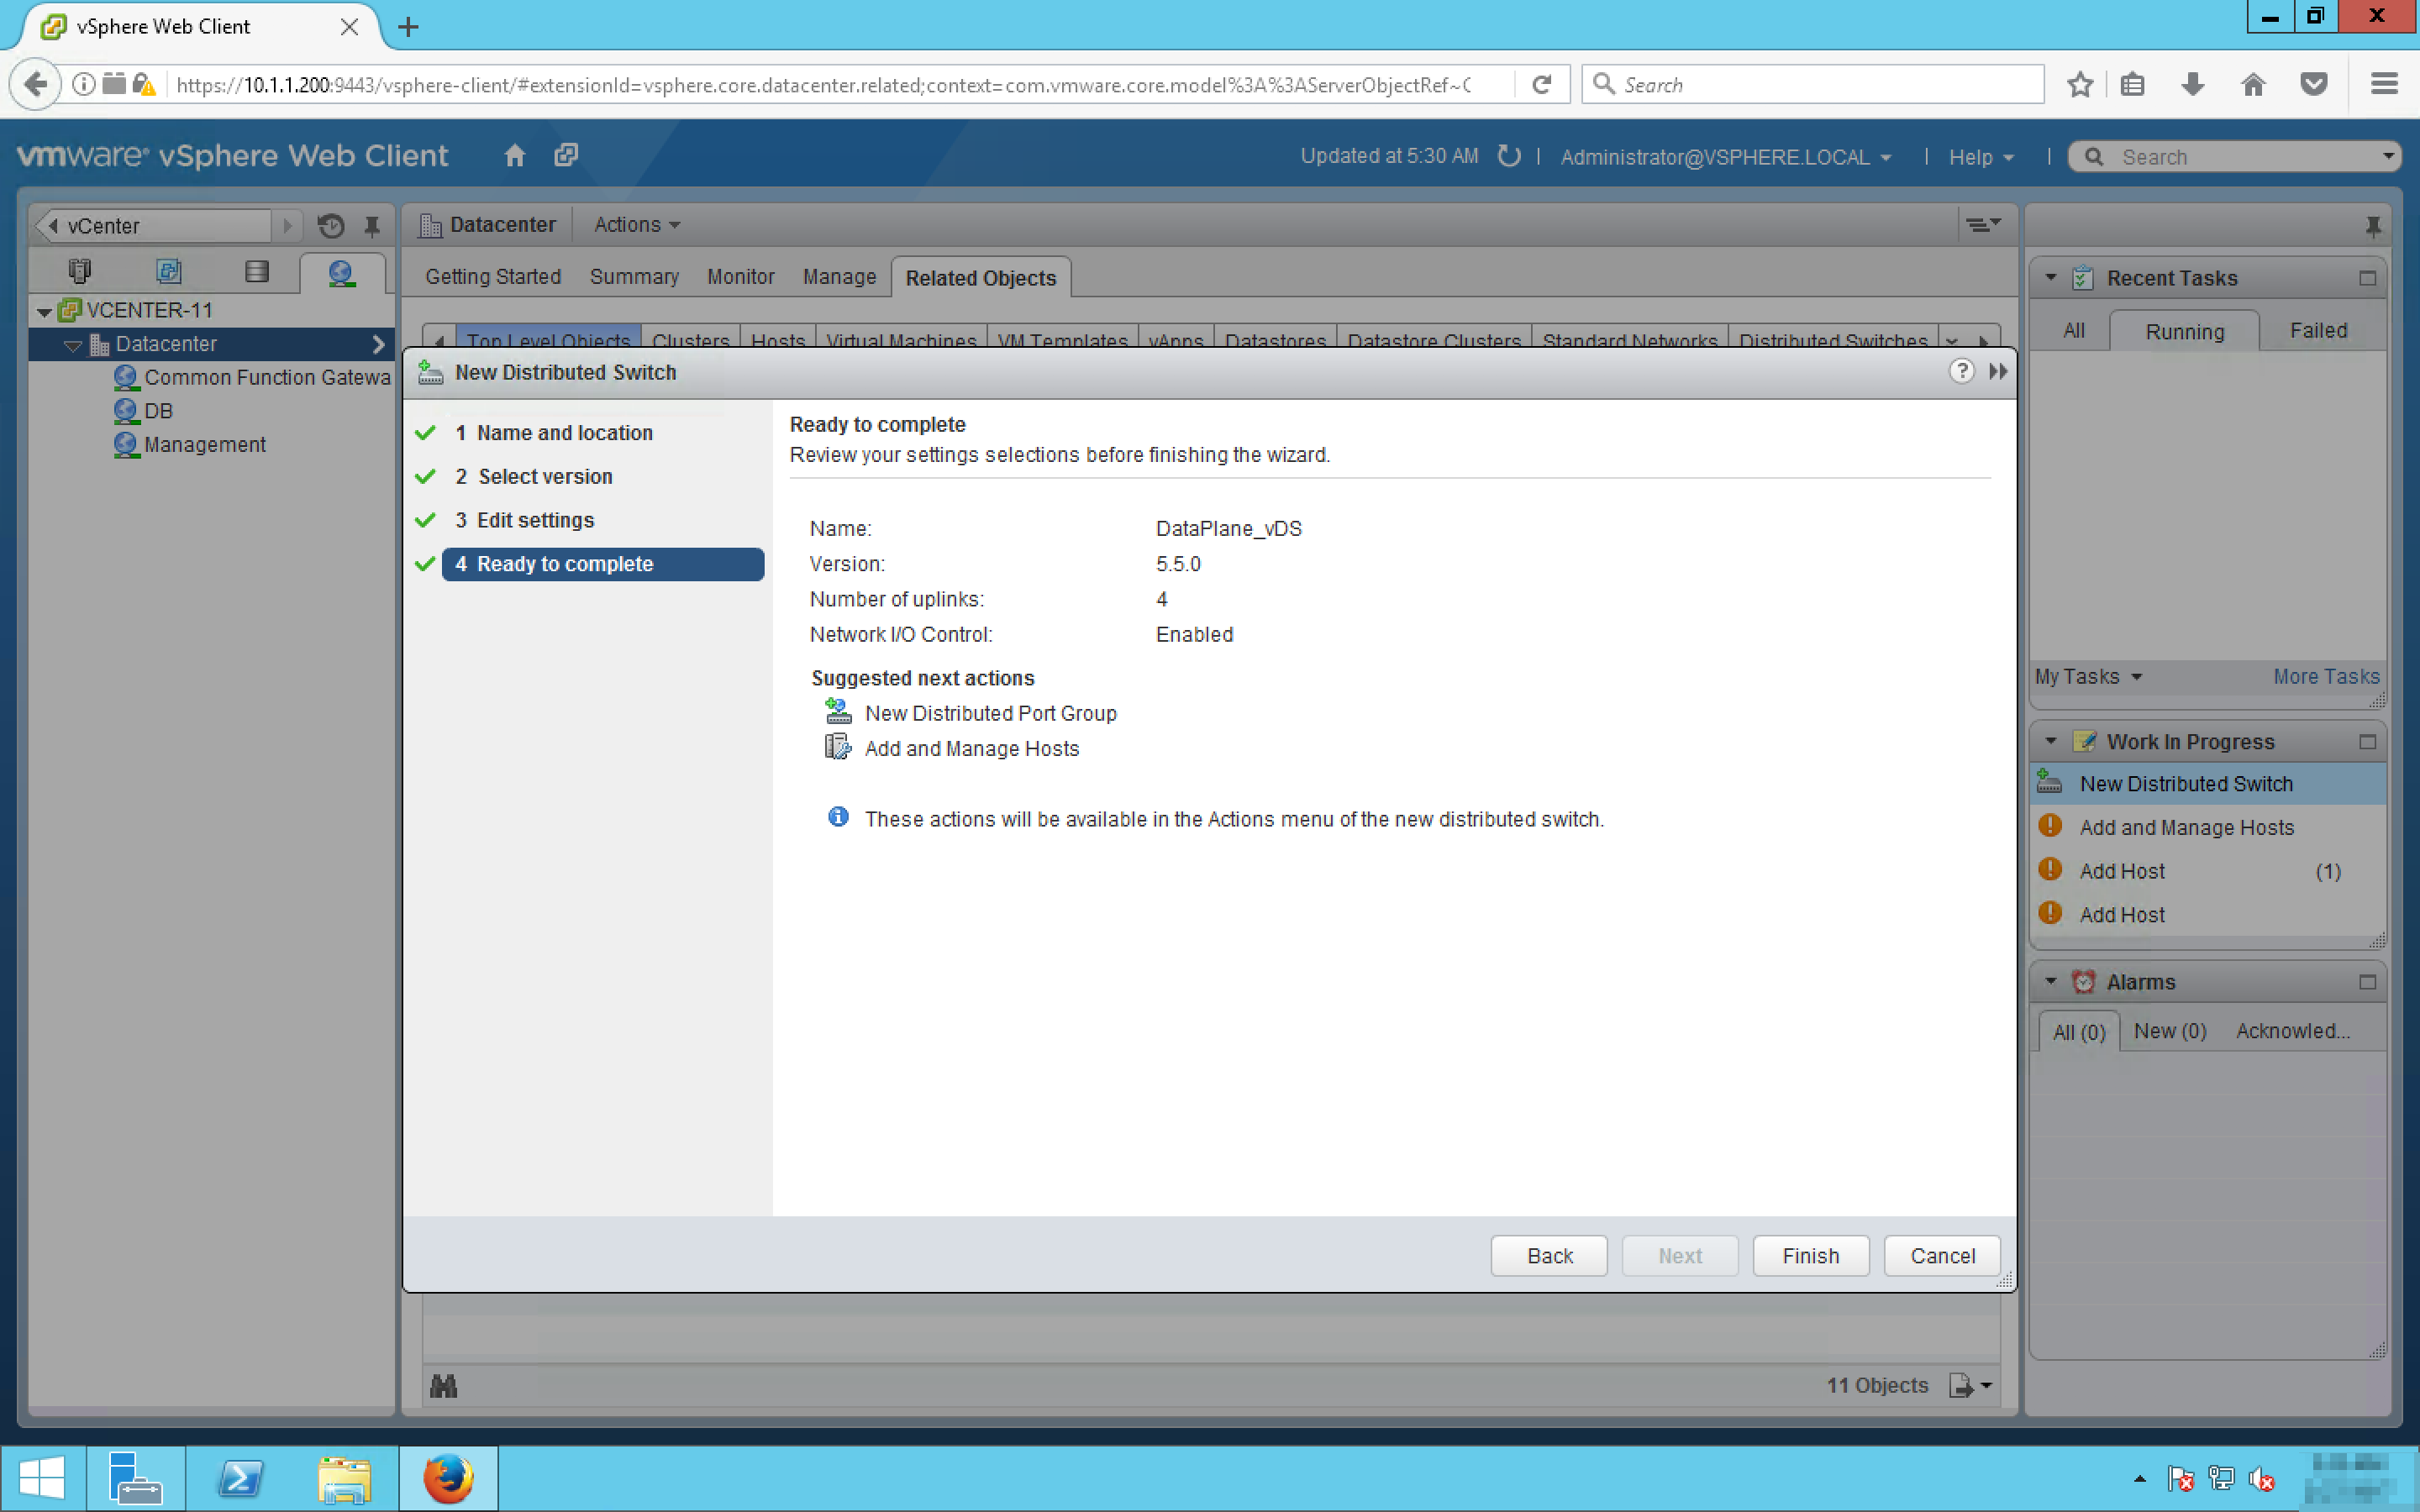Click the vSphere home icon
The width and height of the screenshot is (2420, 1512).
point(514,155)
